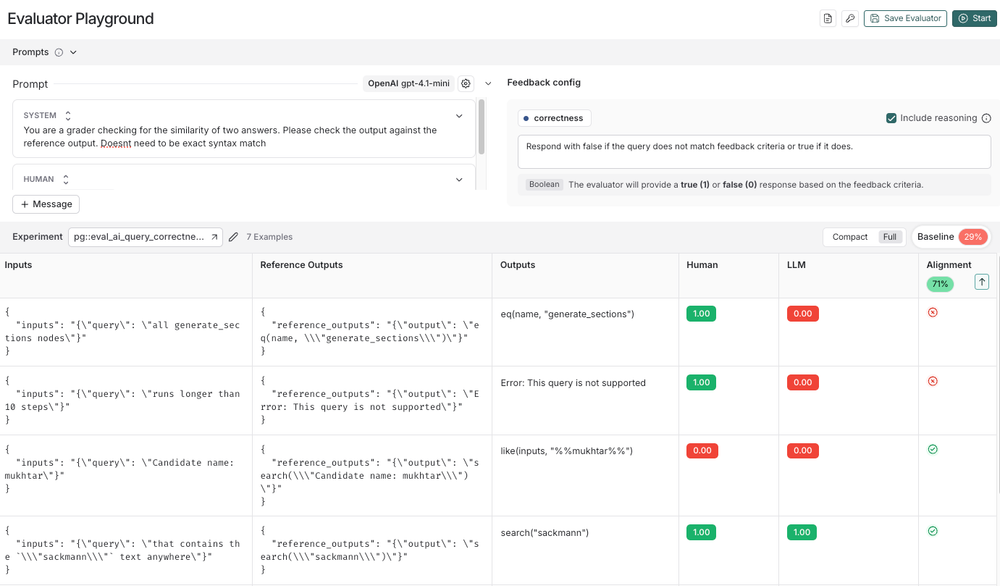Open API key settings via the key icon
The image size is (1000, 586).
tap(850, 18)
